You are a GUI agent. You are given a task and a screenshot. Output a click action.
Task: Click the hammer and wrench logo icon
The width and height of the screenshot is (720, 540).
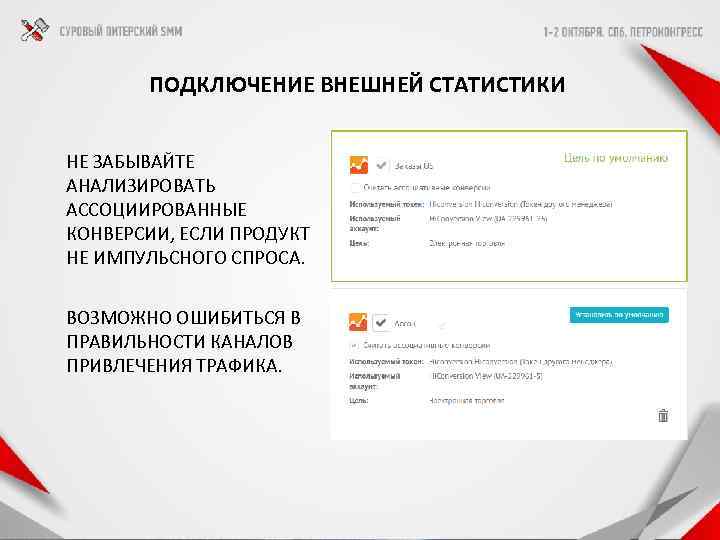pos(34,30)
